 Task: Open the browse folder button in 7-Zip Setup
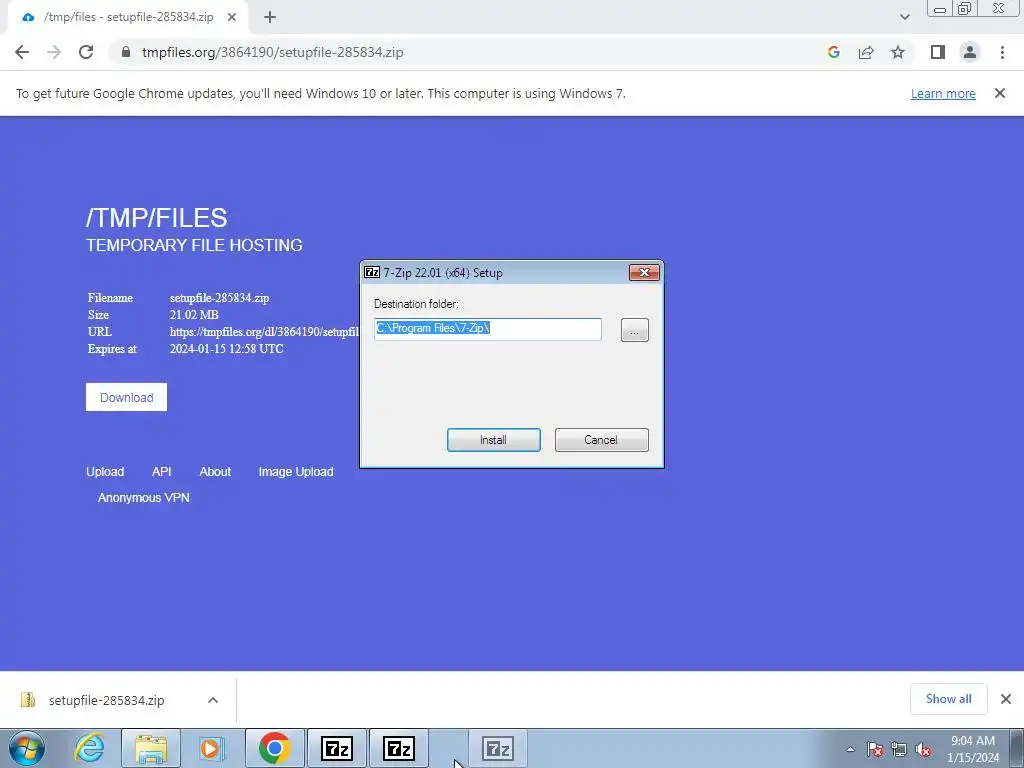(634, 330)
